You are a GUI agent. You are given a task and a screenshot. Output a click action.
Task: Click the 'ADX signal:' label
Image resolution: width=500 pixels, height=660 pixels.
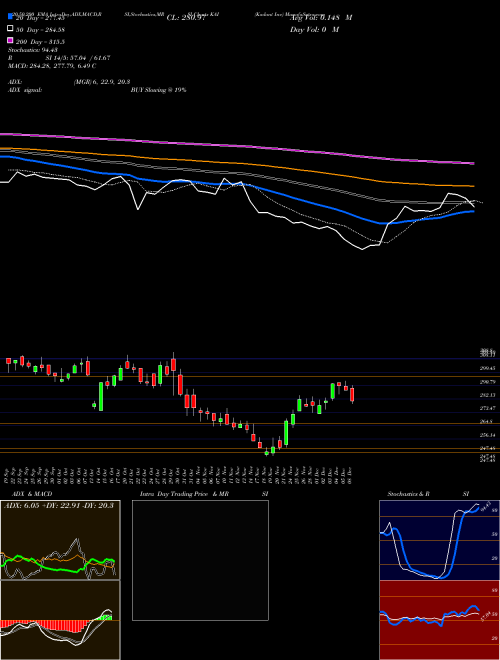(25, 90)
